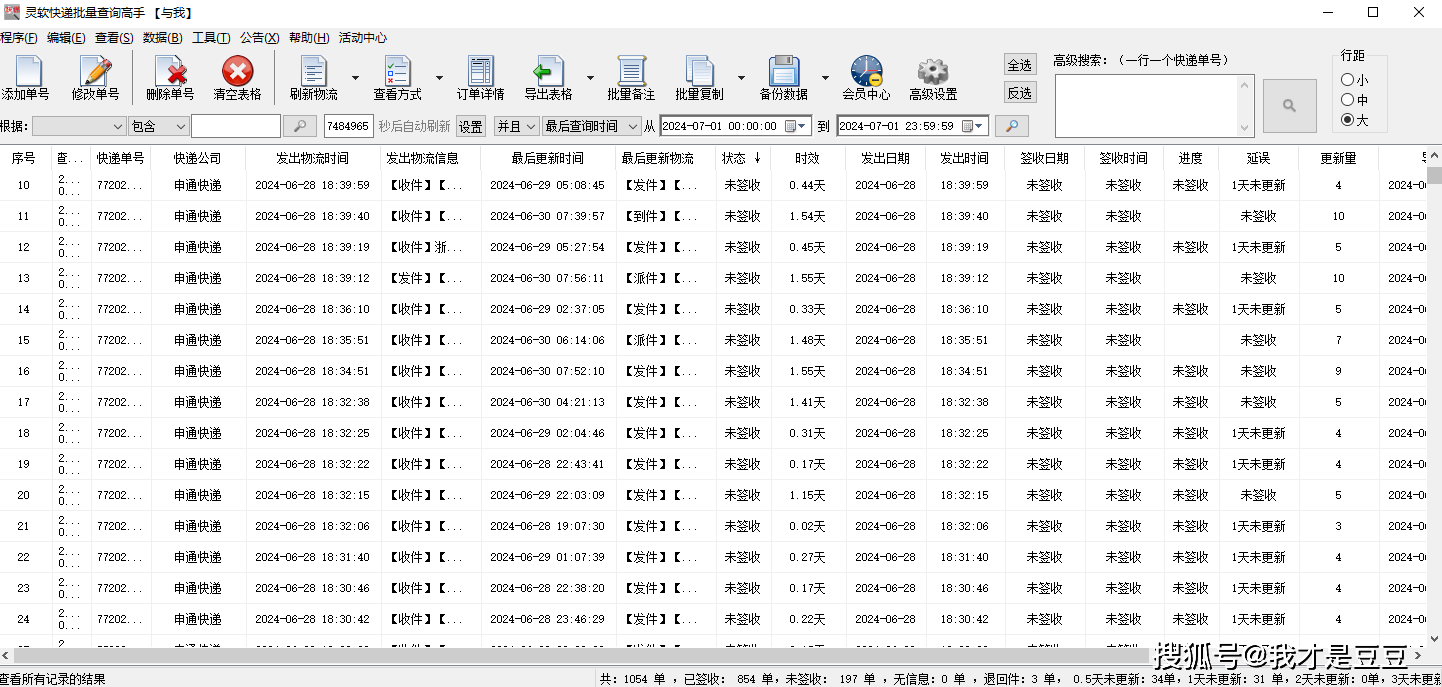Open the 根据 field combo box

point(78,126)
